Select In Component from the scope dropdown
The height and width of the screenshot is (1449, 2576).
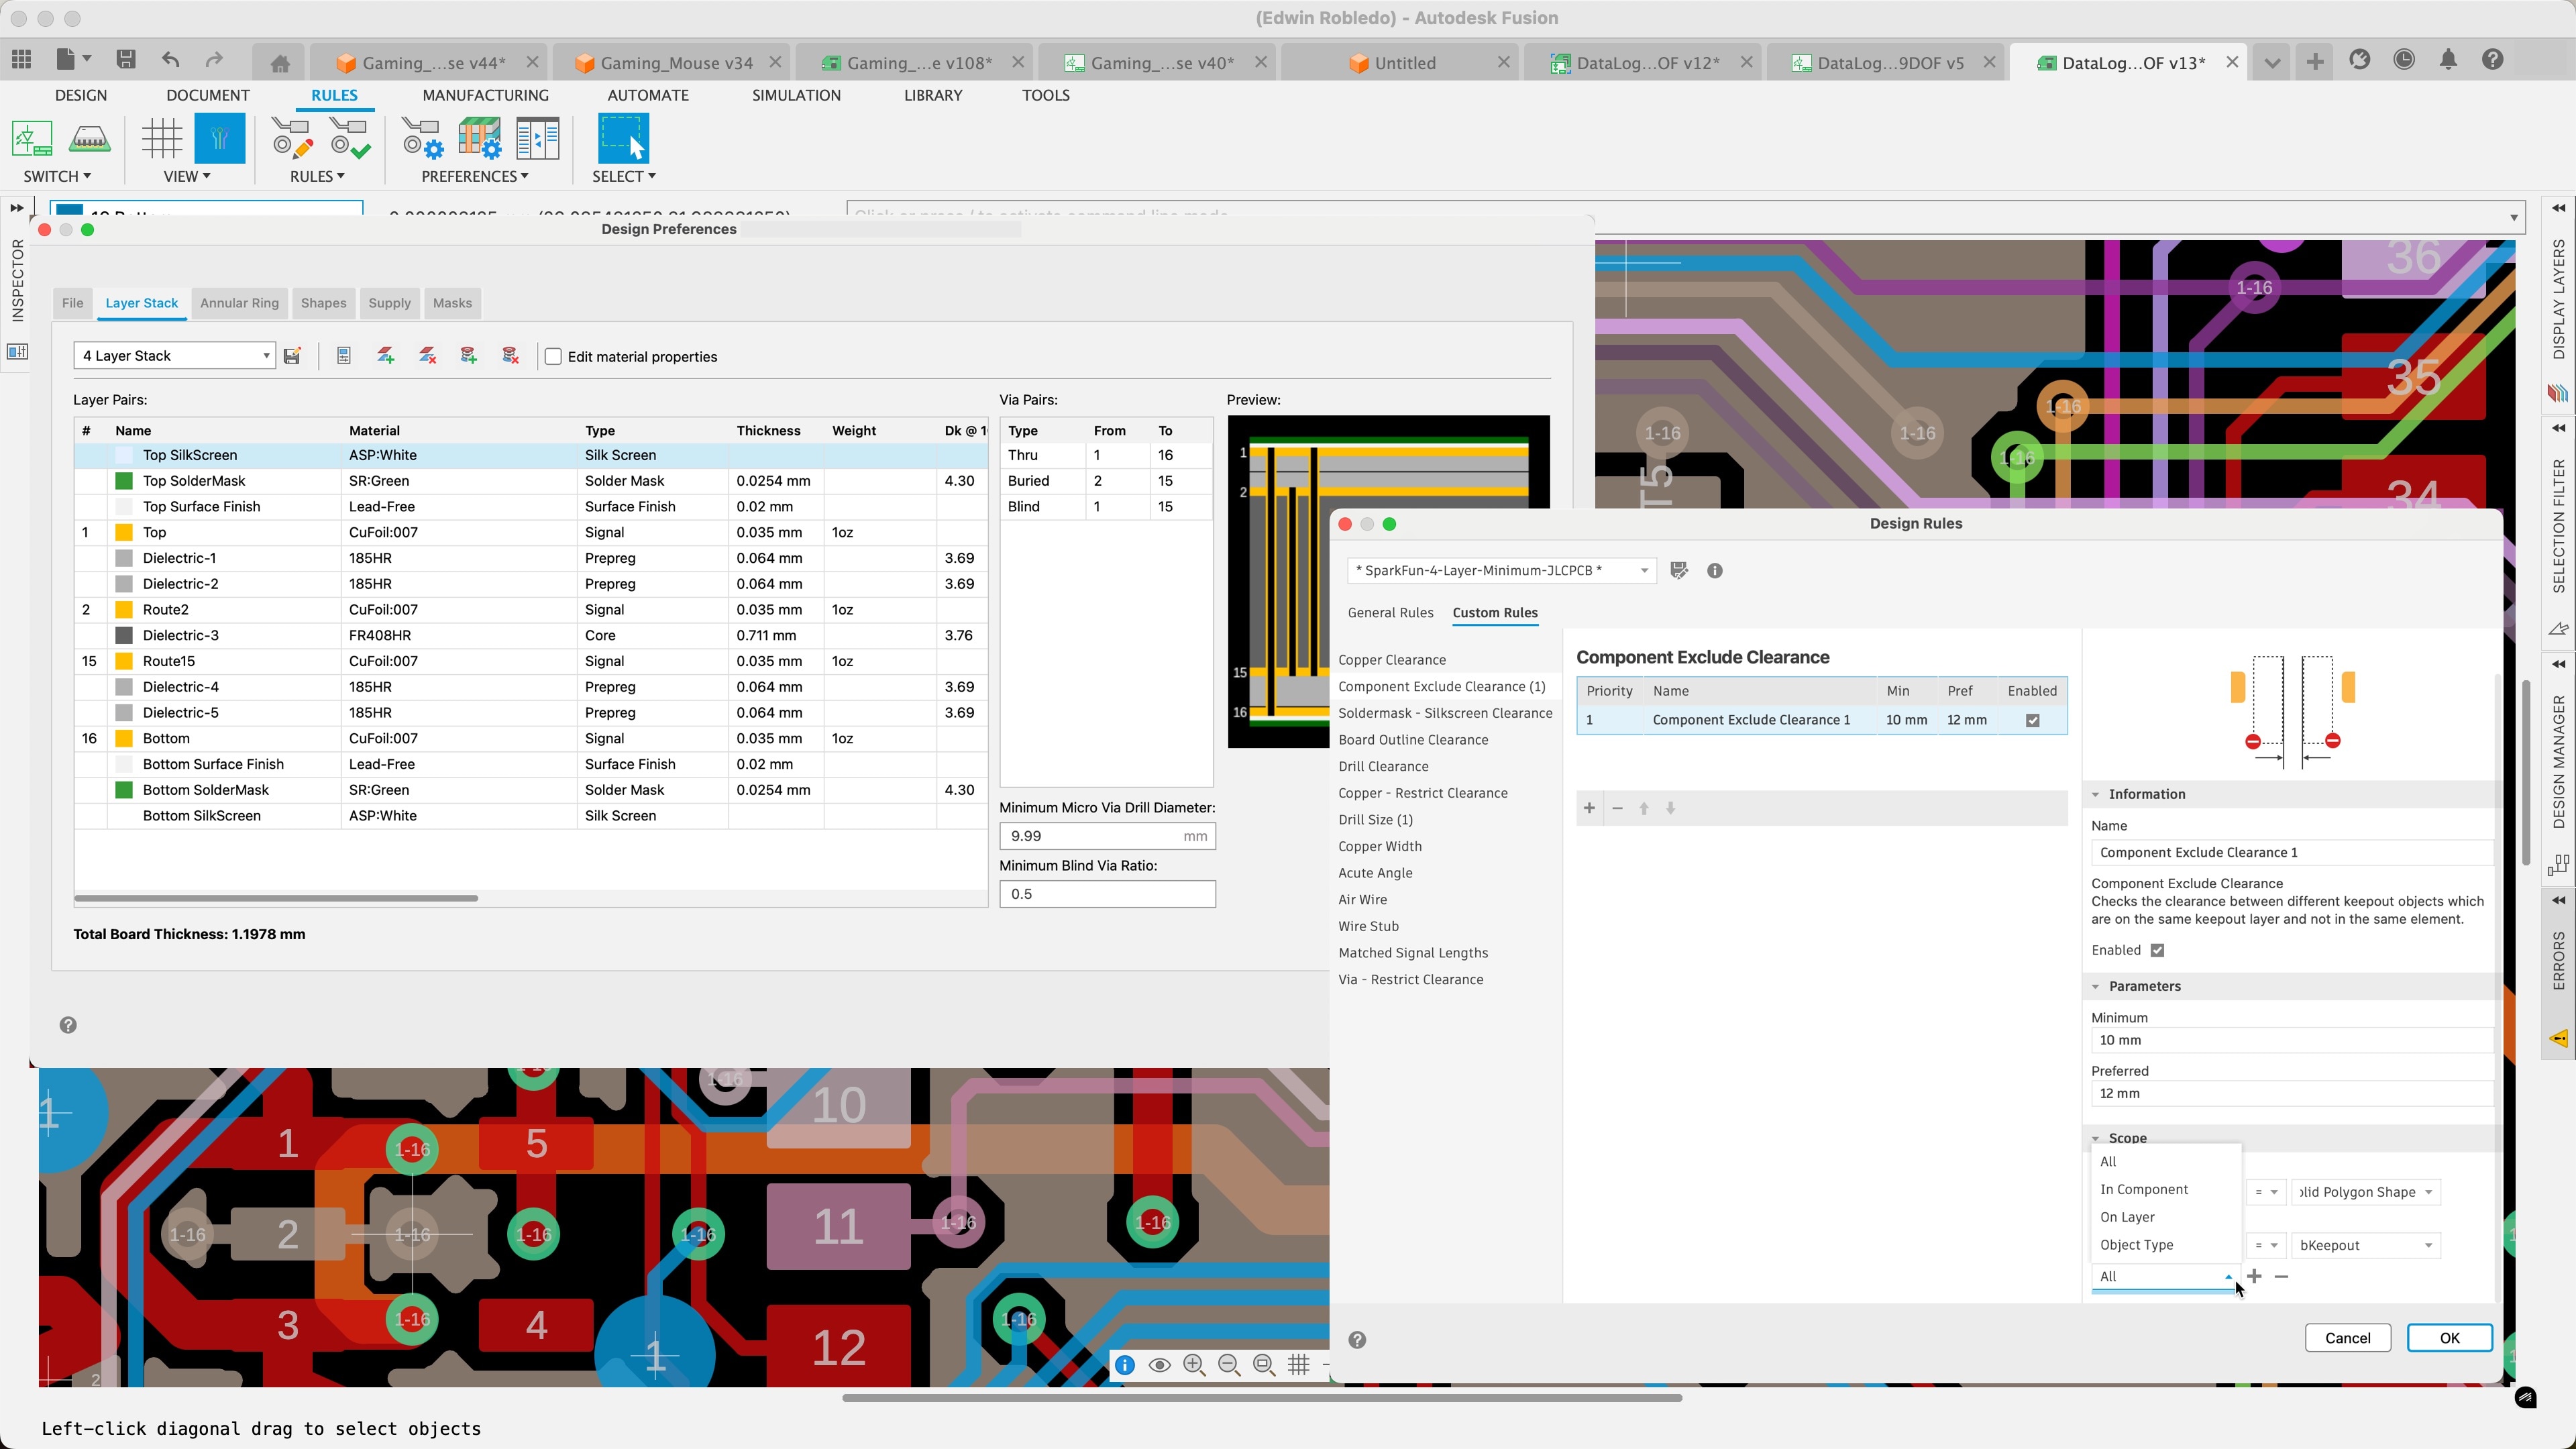tap(2144, 1189)
